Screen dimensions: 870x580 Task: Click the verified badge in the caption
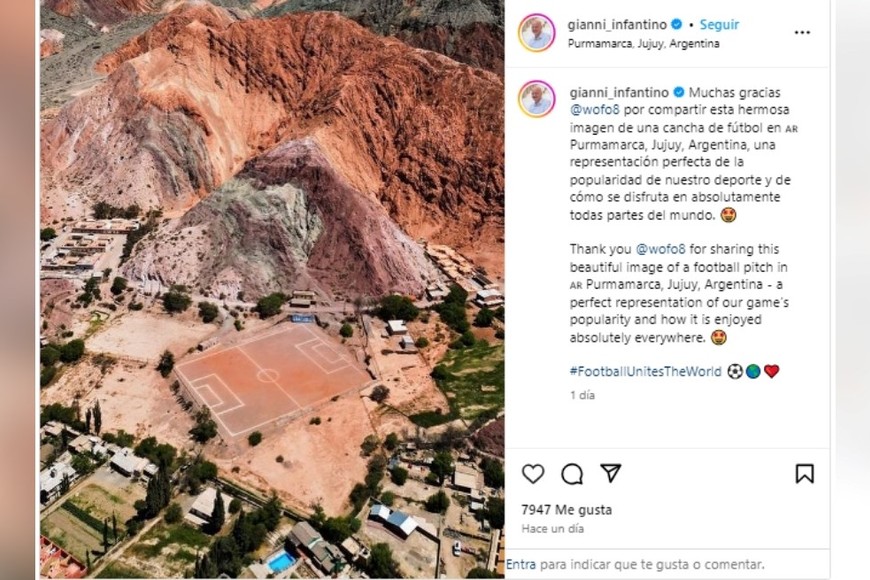[679, 92]
